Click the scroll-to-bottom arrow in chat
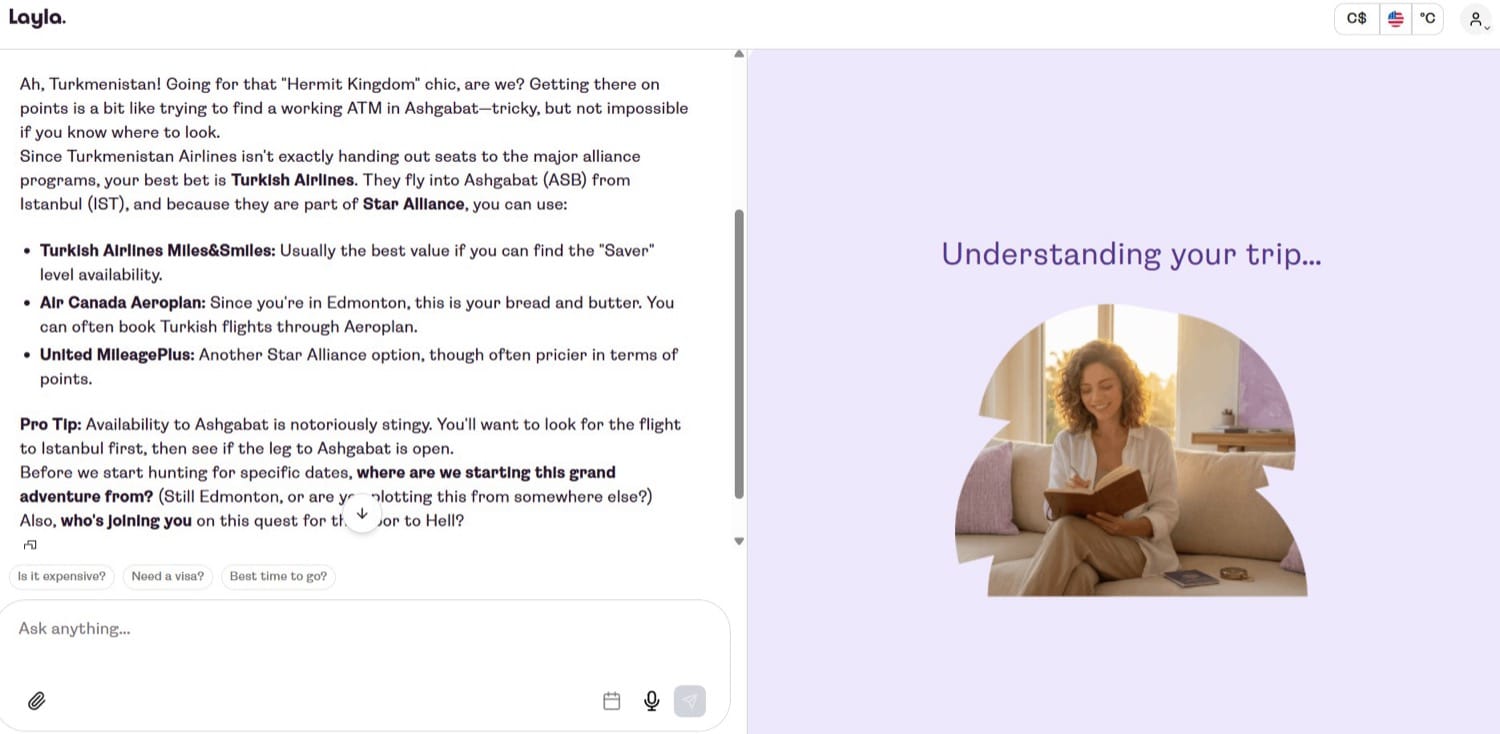The image size is (1500, 734). tap(362, 514)
